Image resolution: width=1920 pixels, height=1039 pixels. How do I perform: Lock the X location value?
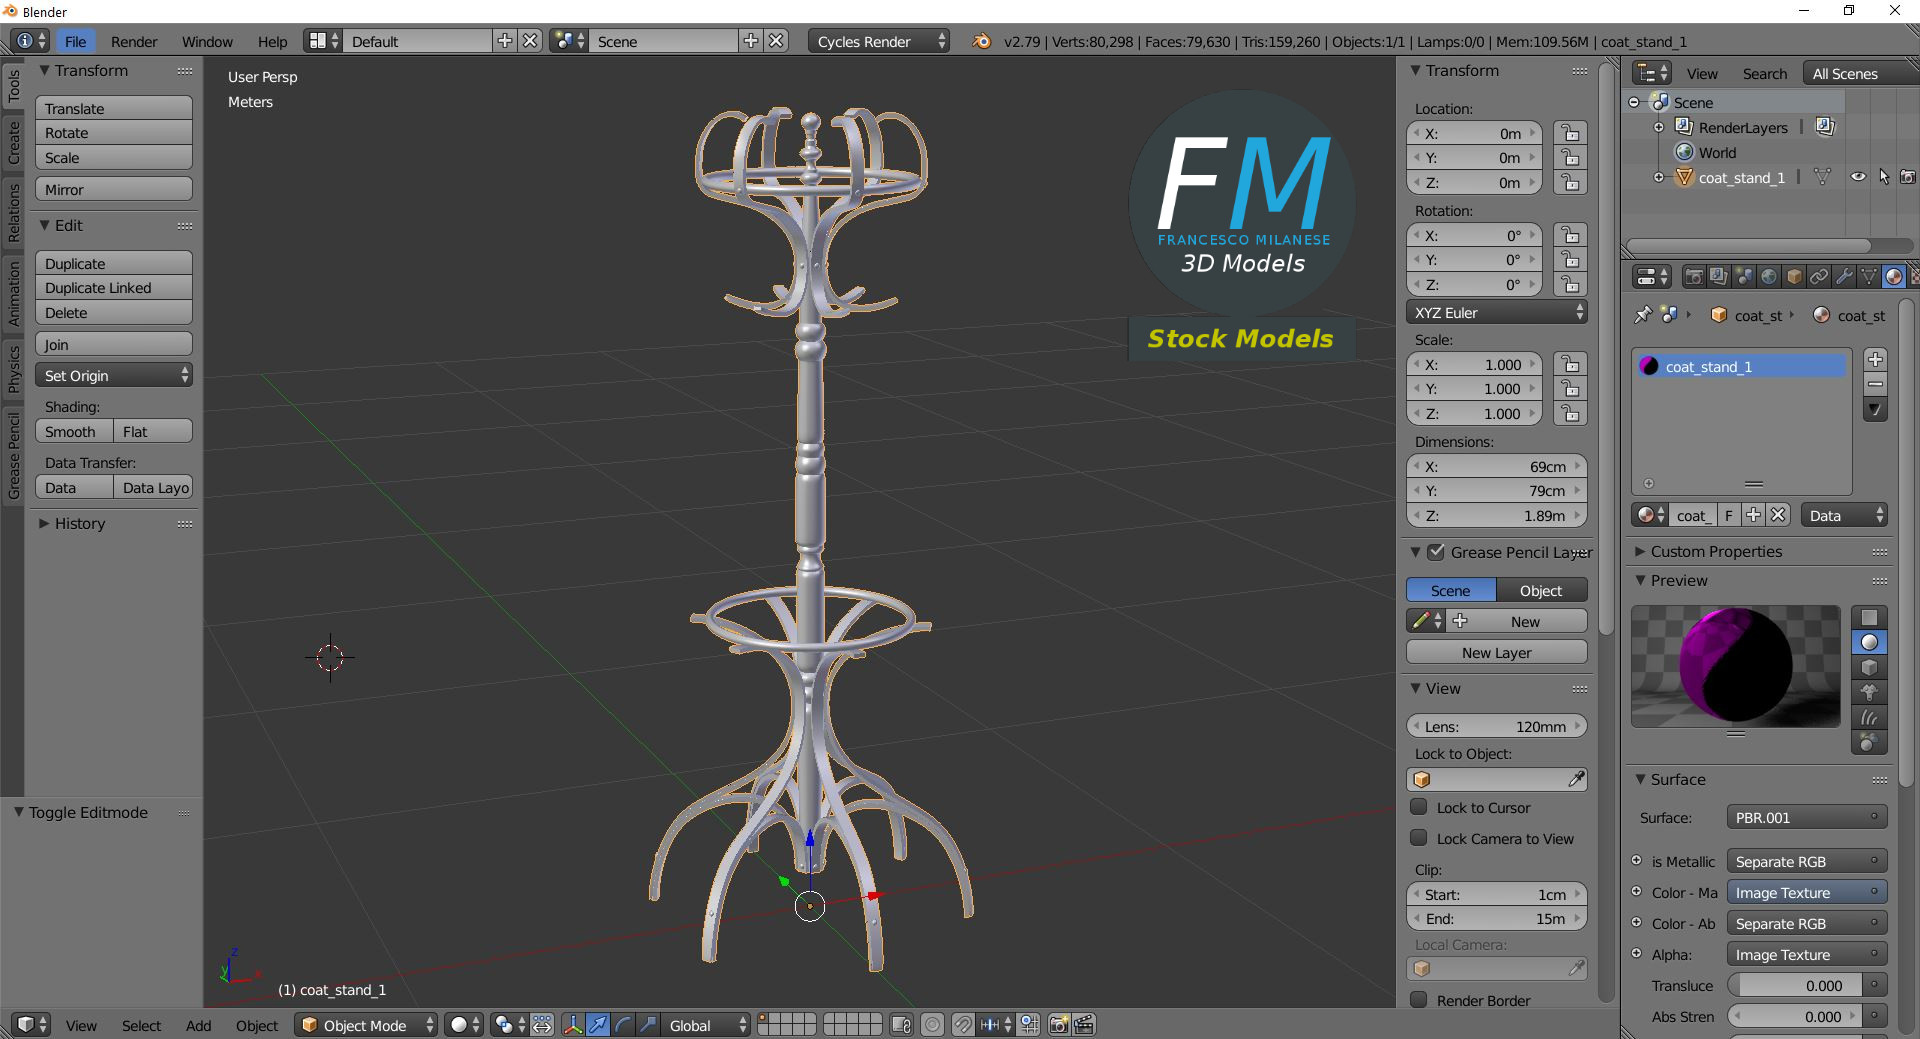coord(1571,133)
